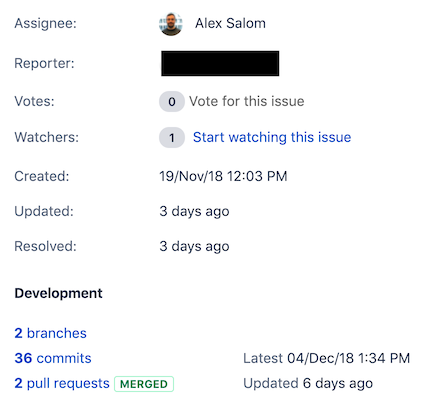
Task: Click the Created date 19/Nov/18 12:03 PM
Action: [223, 176]
